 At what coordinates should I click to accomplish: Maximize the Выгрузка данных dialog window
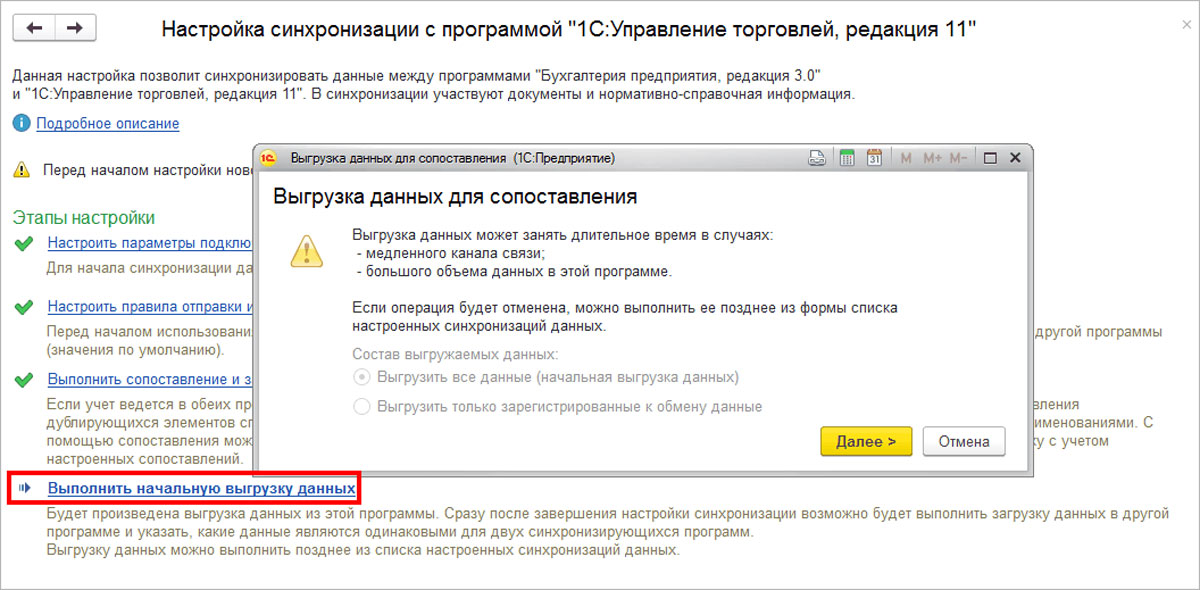click(990, 158)
